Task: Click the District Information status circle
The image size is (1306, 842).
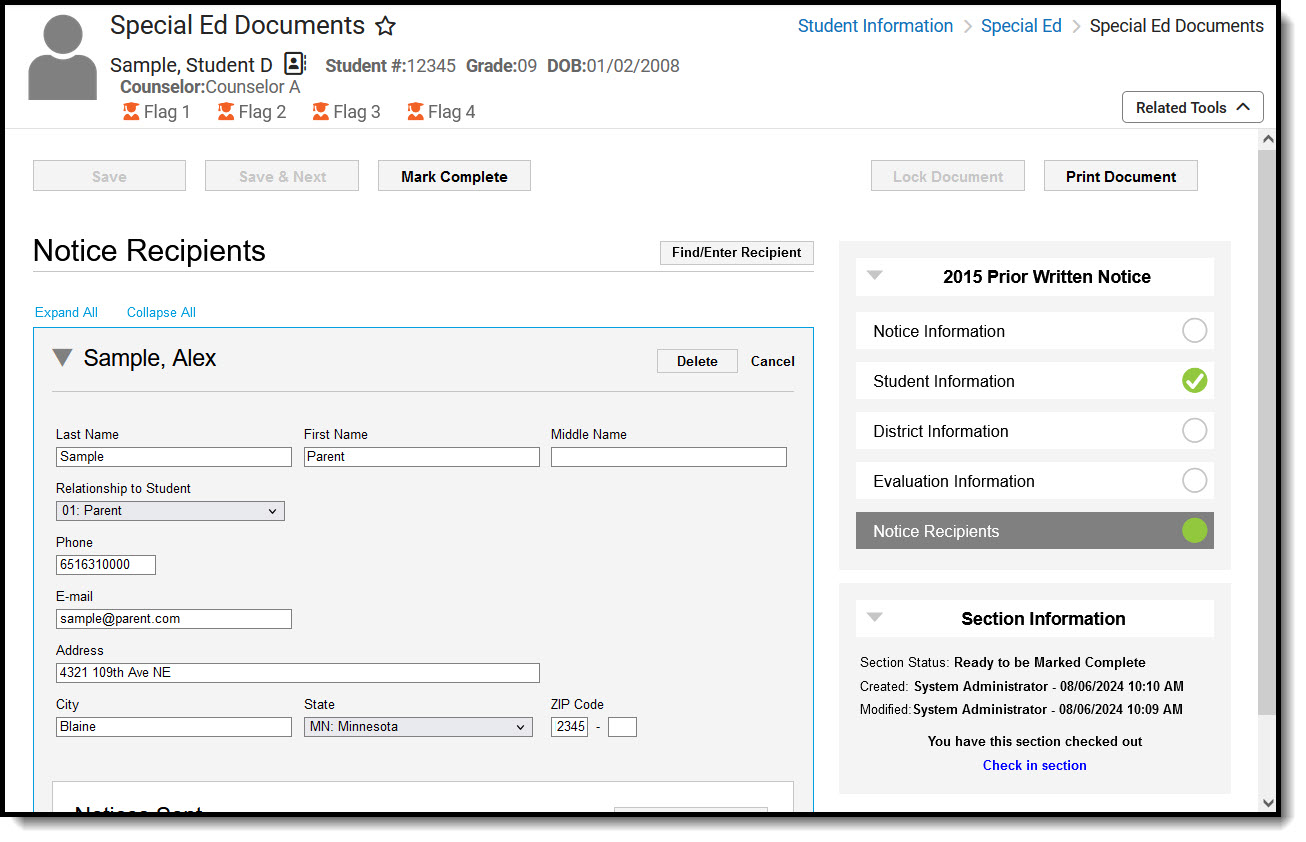Action: coord(1194,430)
